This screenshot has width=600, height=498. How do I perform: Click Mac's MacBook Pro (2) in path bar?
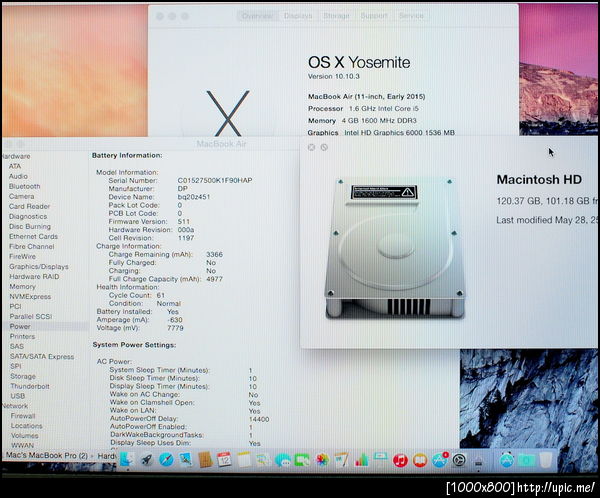(x=47, y=456)
